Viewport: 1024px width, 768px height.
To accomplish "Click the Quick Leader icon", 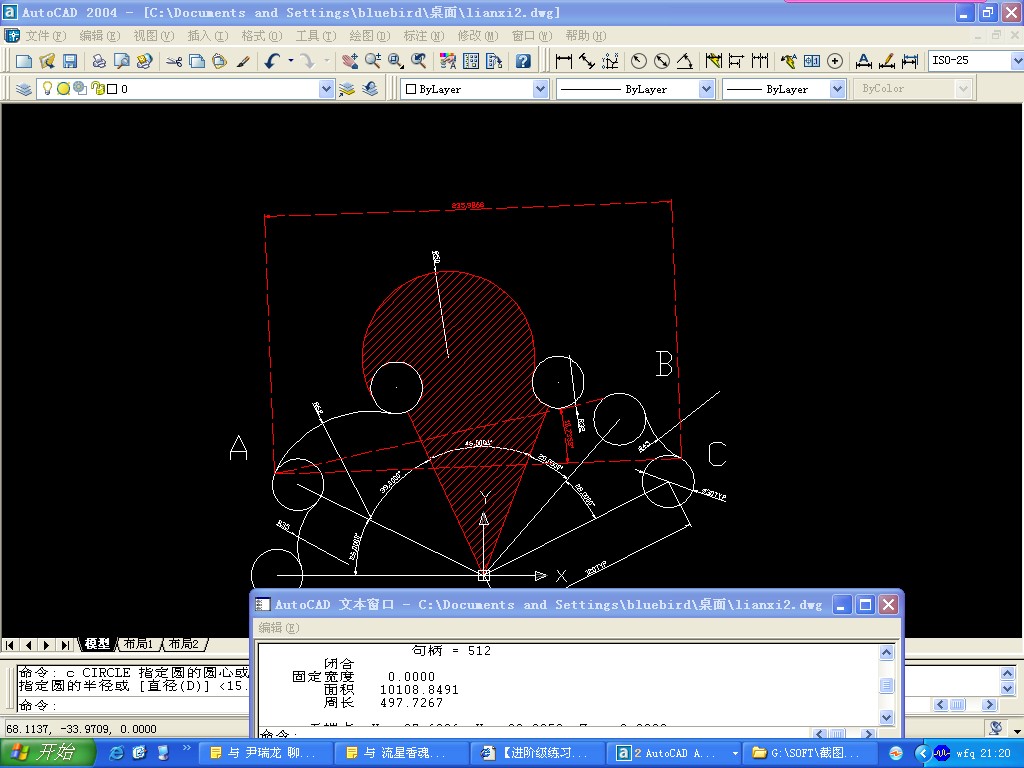I will click(x=788, y=61).
